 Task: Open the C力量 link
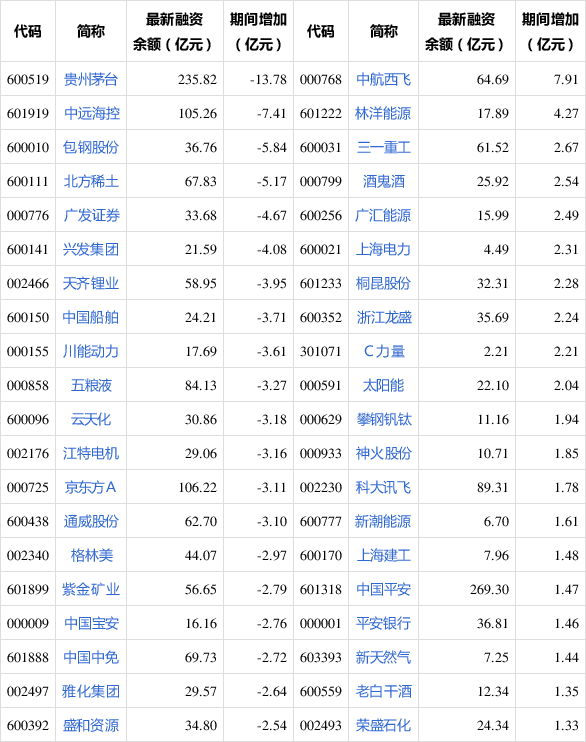point(384,351)
